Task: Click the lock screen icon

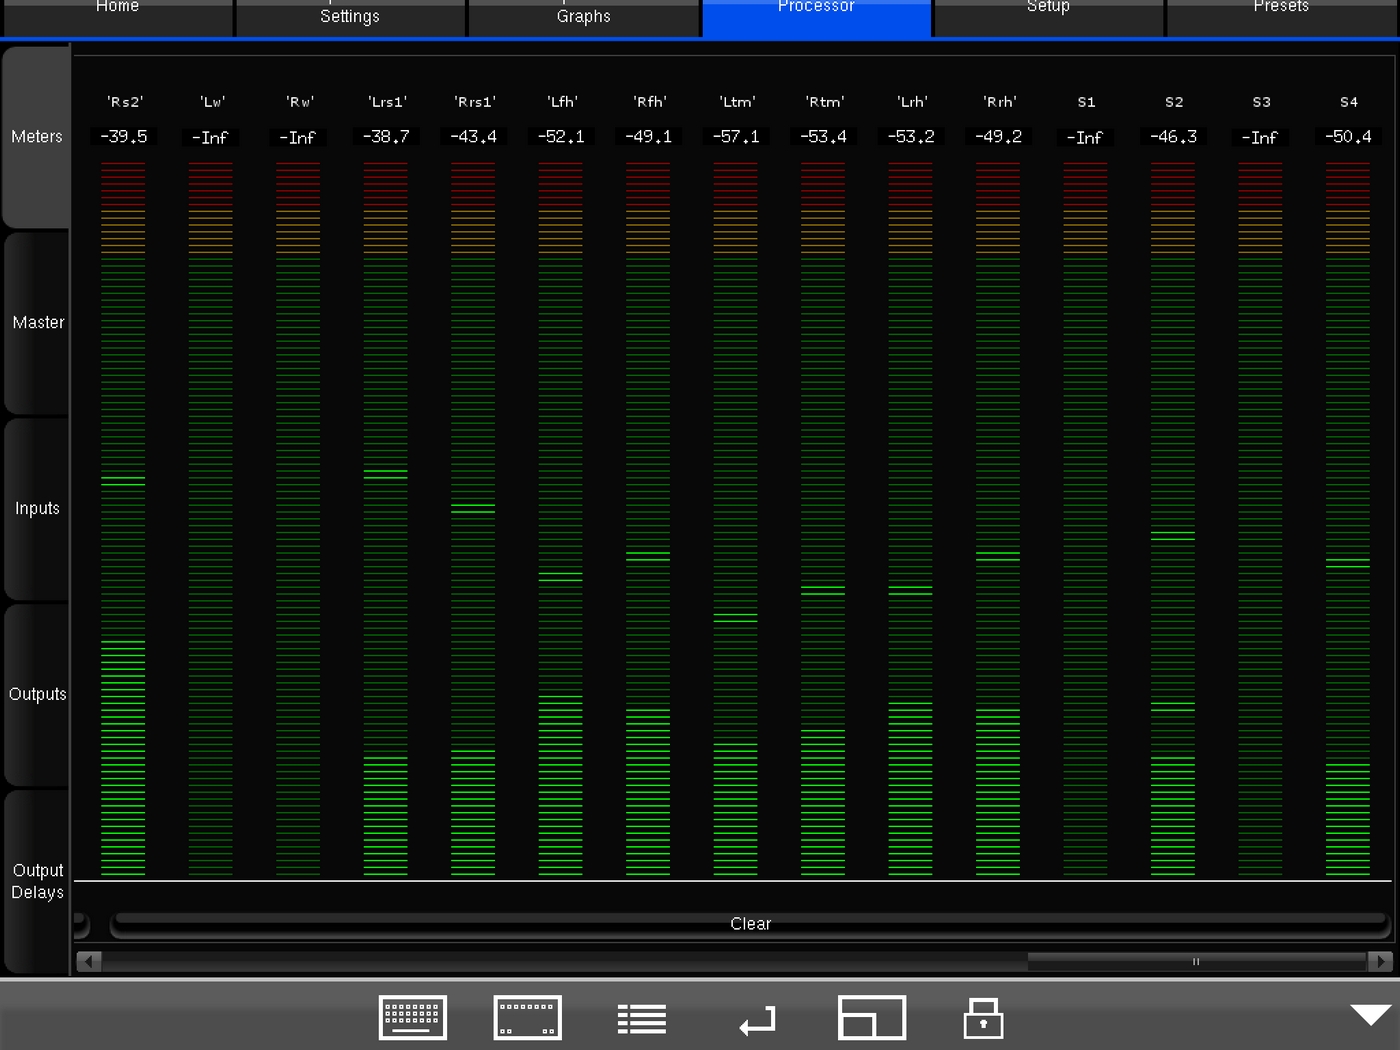Action: click(x=983, y=1018)
